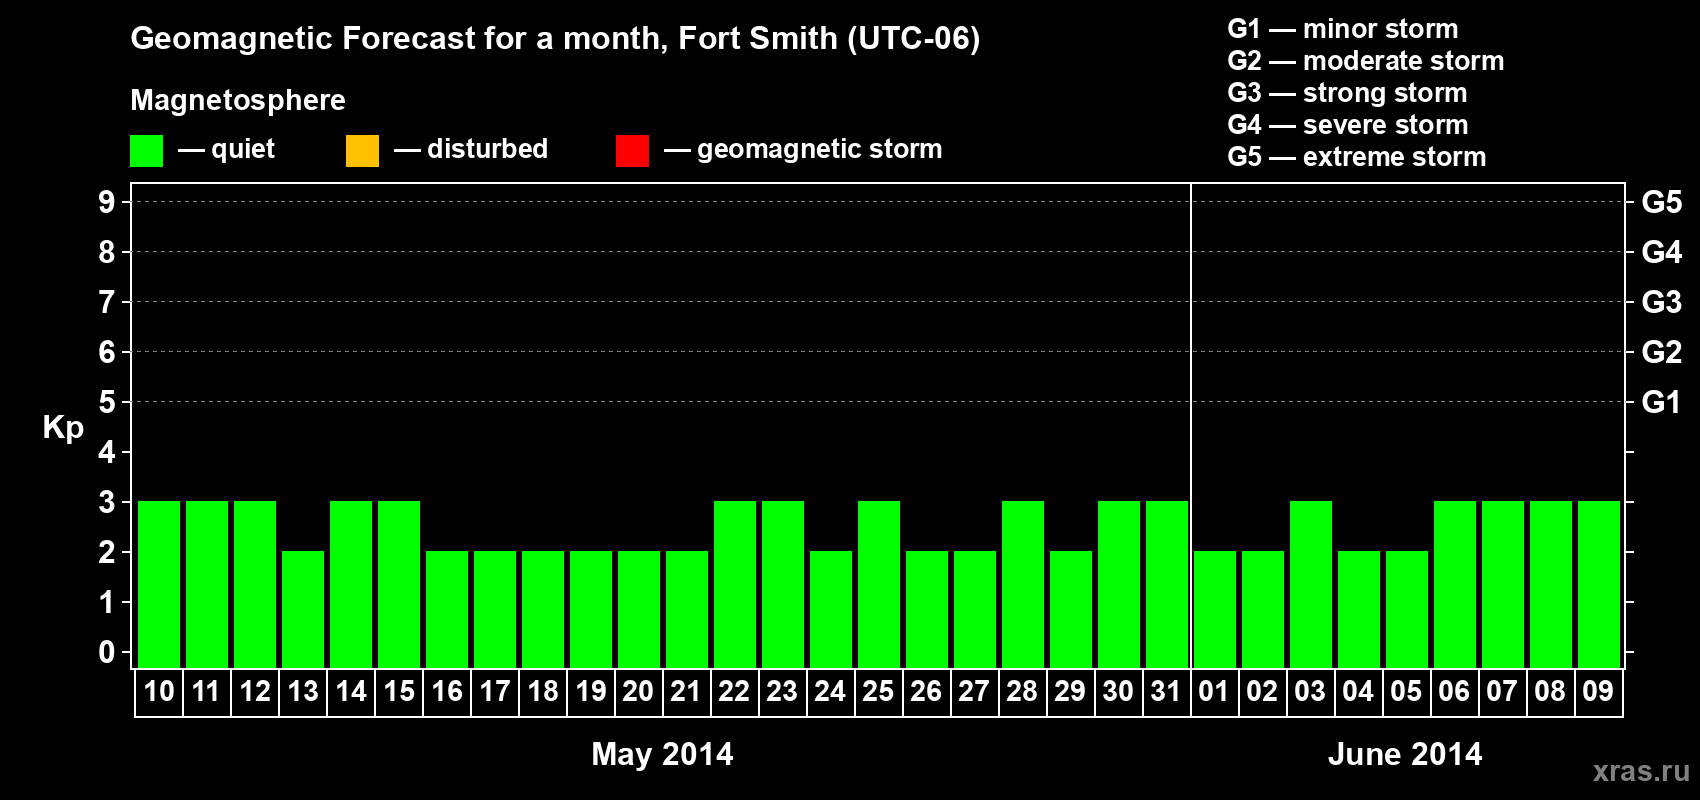Click the June 2014 month label

(1405, 754)
